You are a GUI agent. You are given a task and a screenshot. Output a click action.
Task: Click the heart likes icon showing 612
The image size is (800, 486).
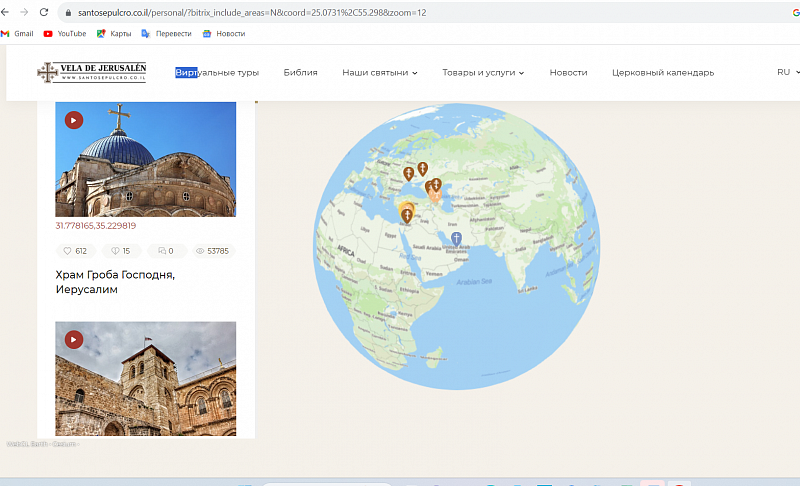[67, 251]
